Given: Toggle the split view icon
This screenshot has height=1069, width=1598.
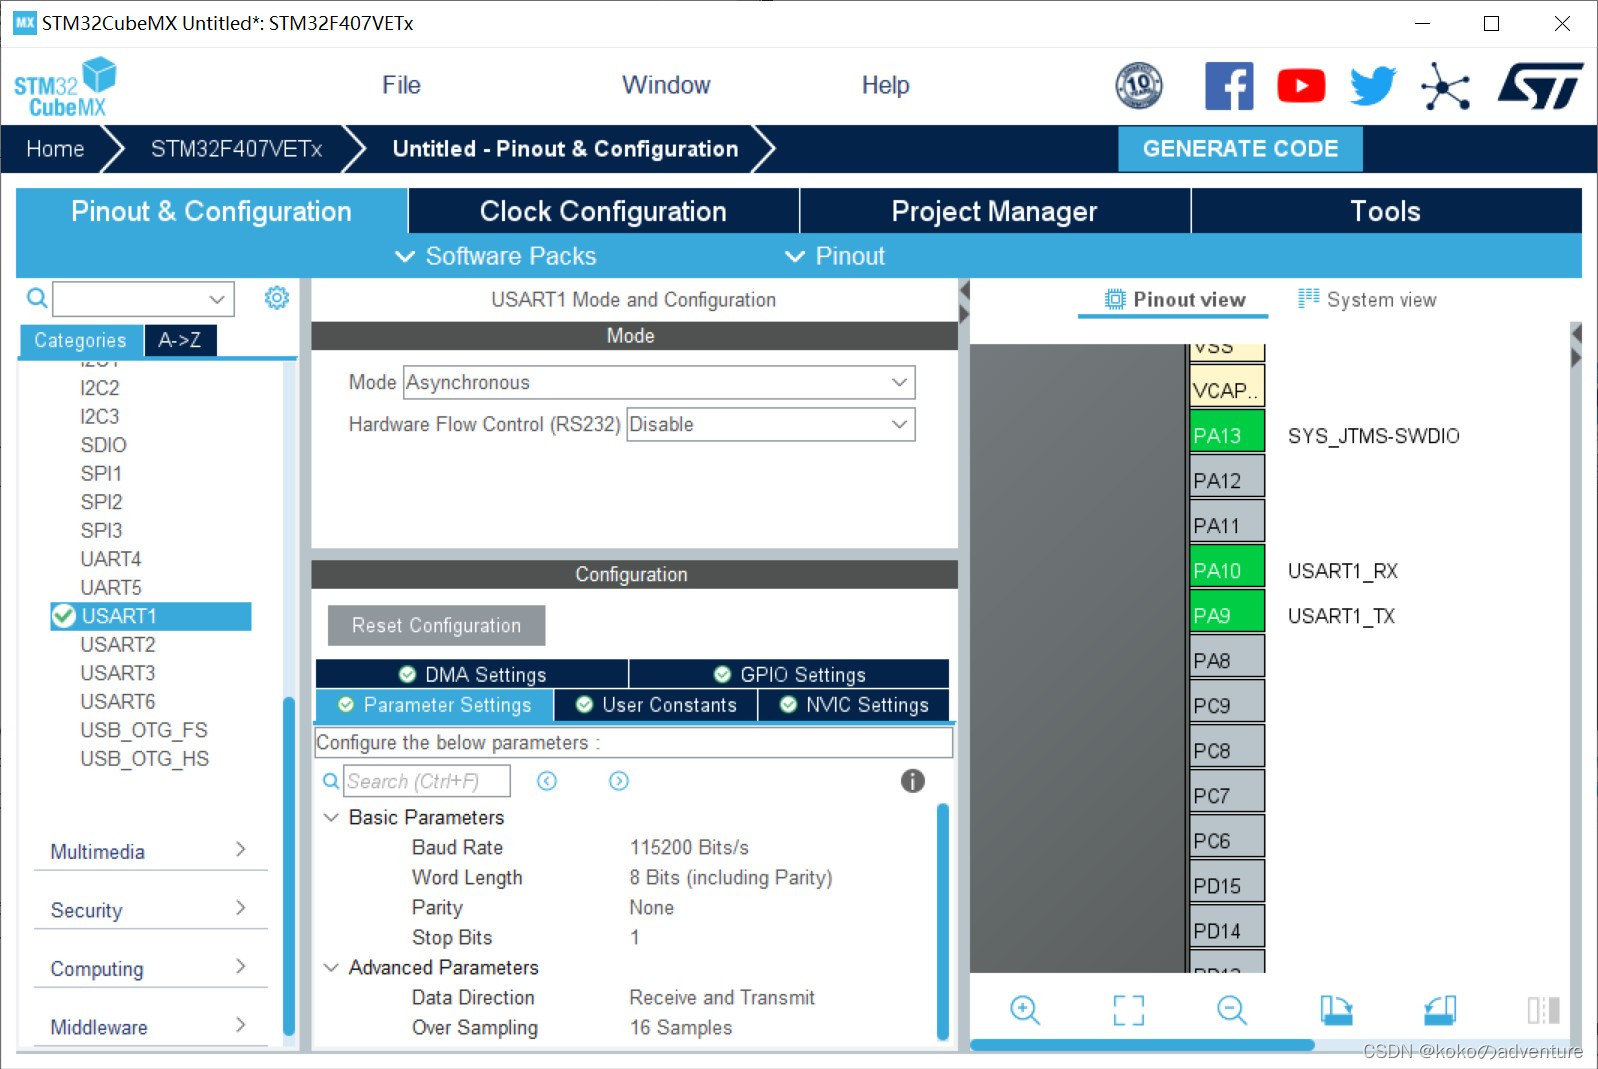Looking at the screenshot, I should pyautogui.click(x=1543, y=1010).
